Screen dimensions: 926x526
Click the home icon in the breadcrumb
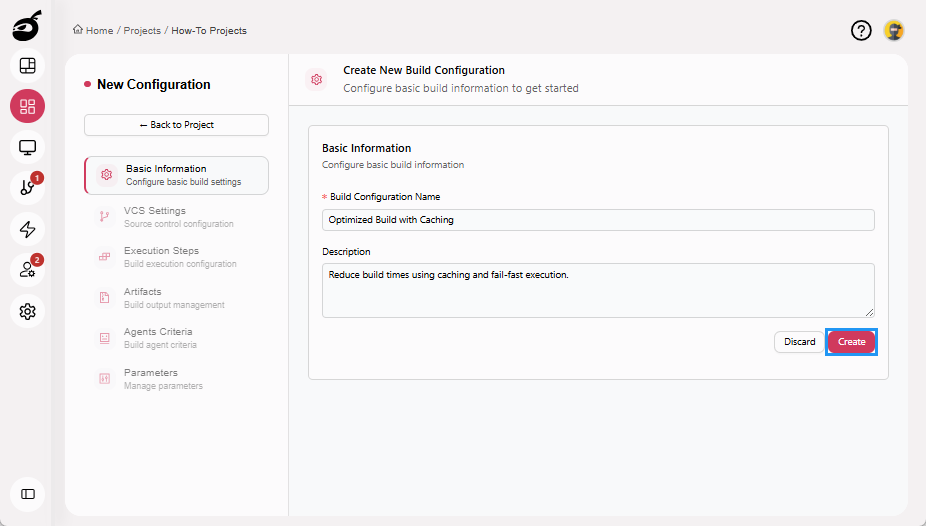[x=78, y=30]
